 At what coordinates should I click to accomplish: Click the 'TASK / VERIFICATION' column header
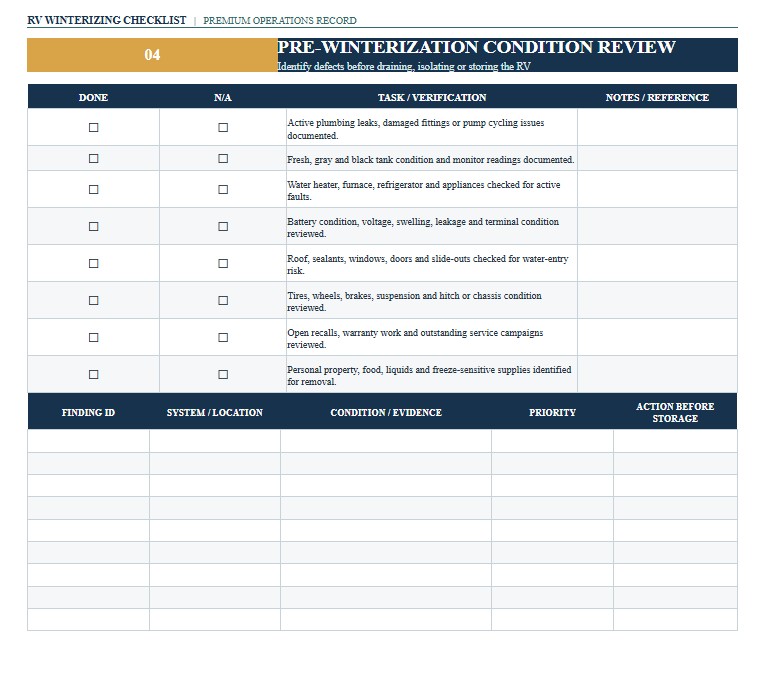[x=432, y=97]
